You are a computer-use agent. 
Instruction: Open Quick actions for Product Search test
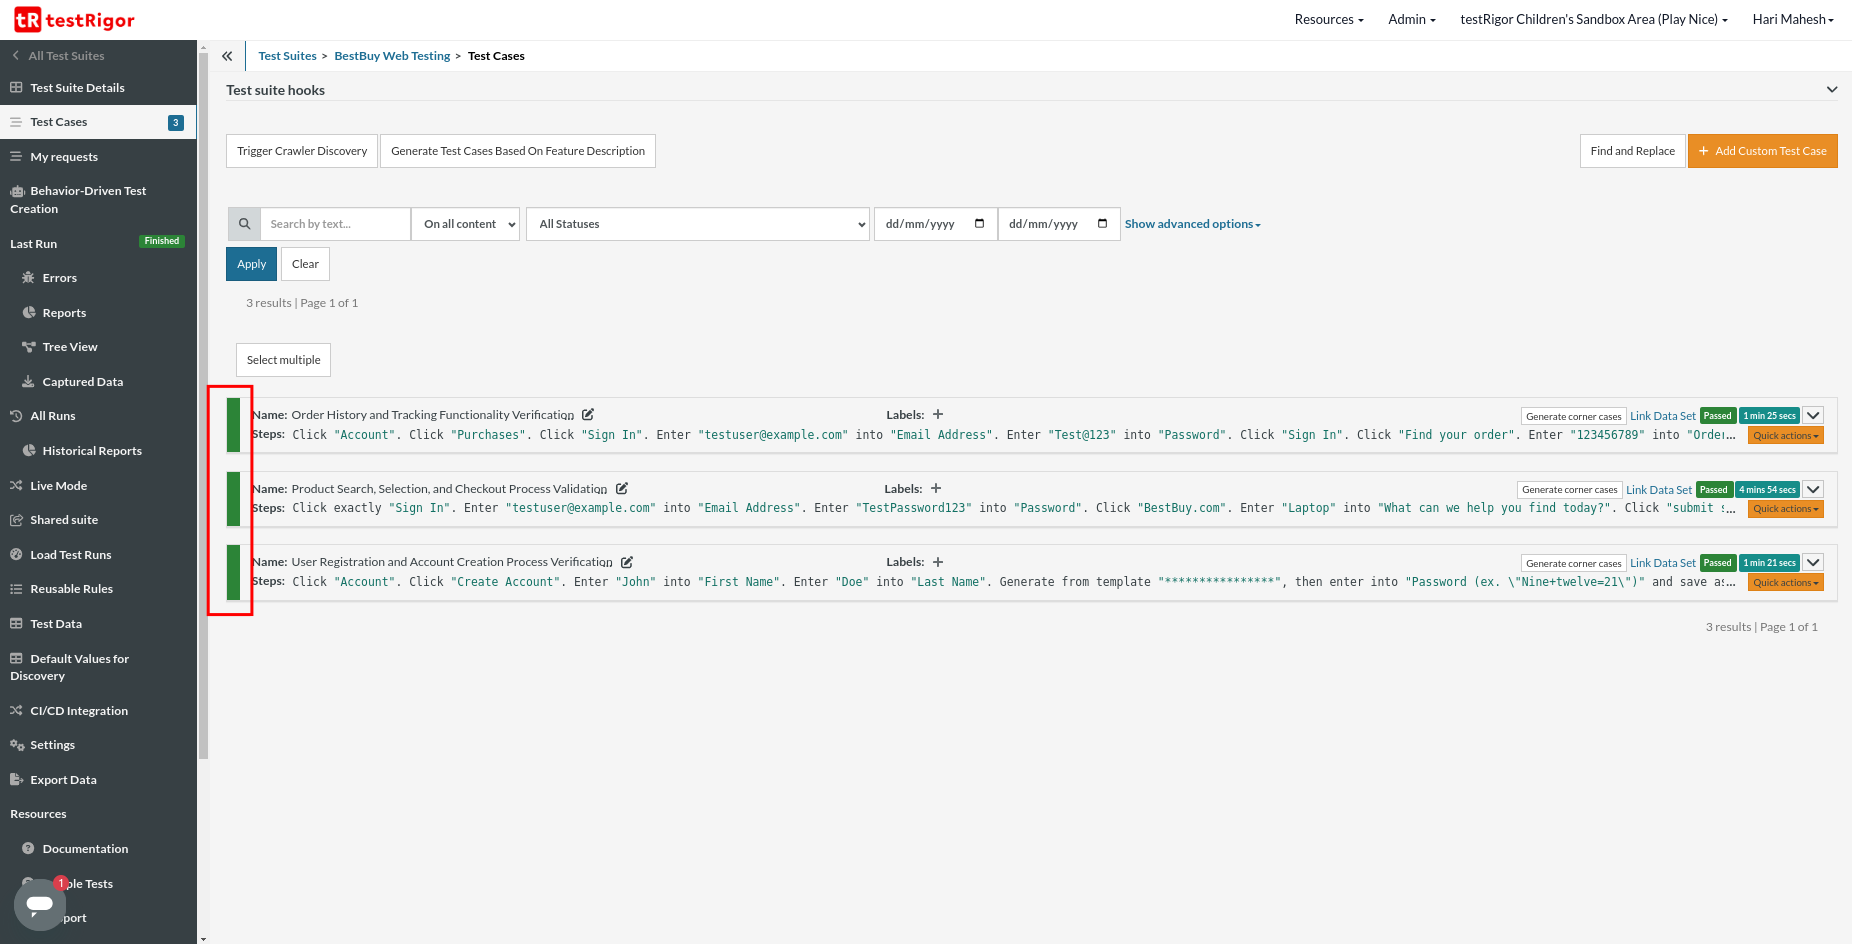[1785, 509]
